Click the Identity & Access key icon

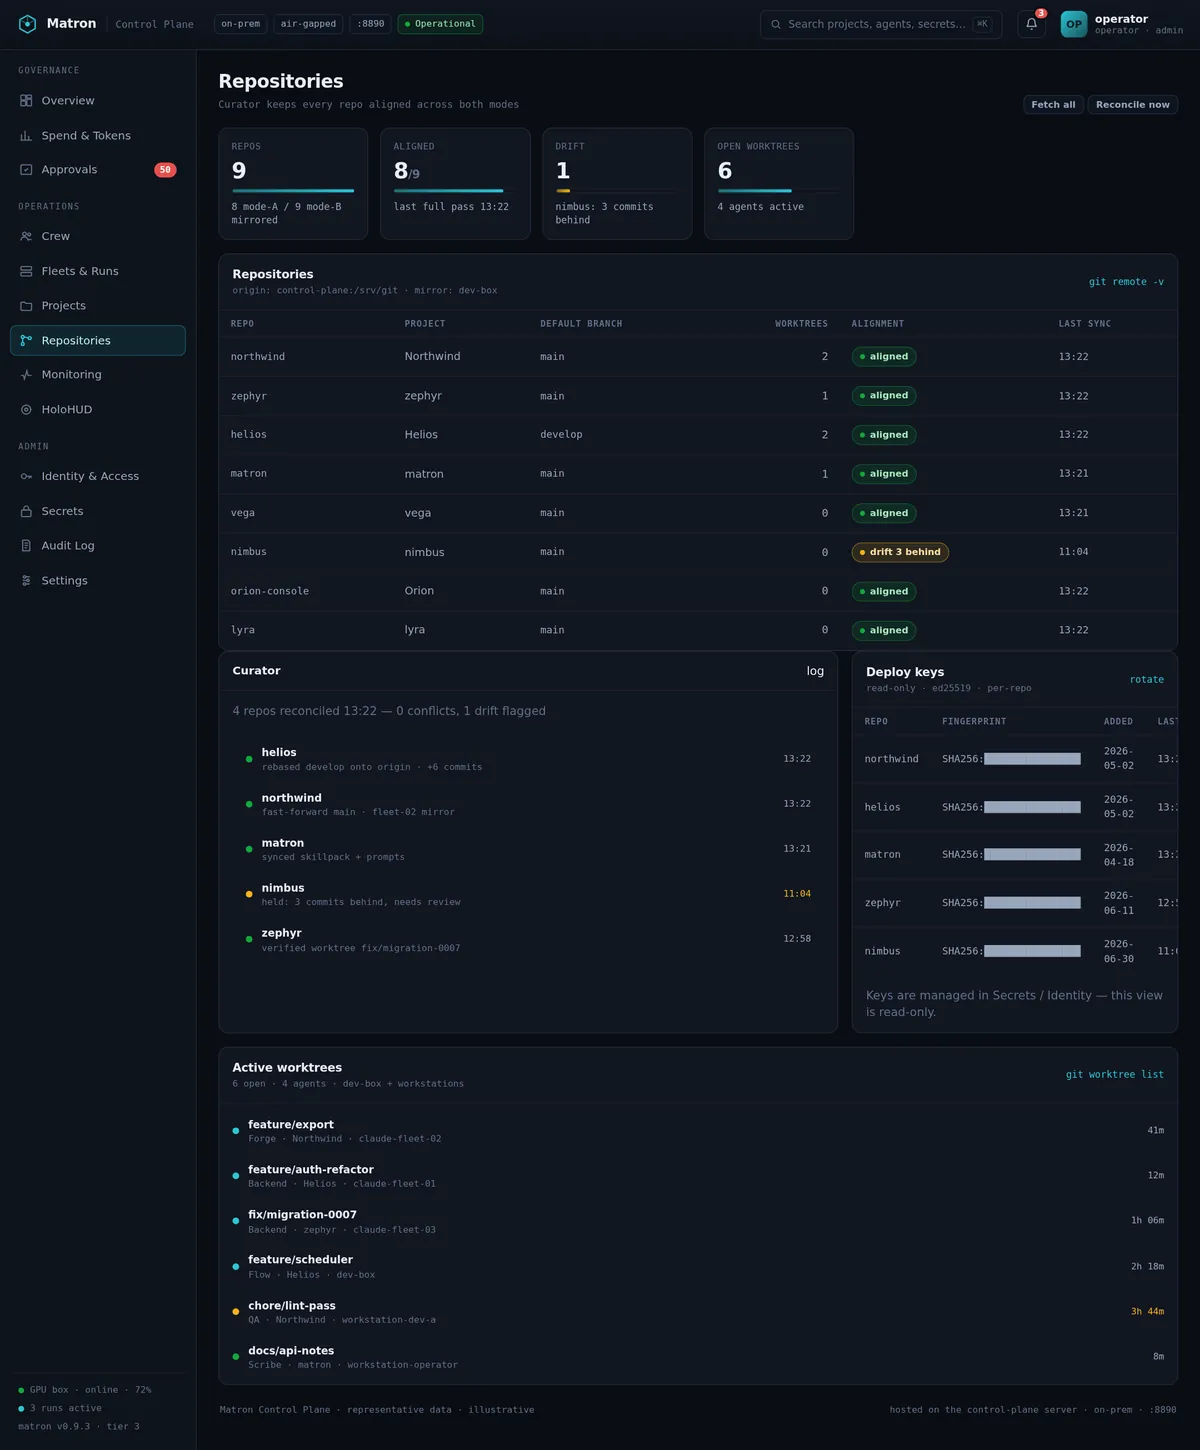pyautogui.click(x=26, y=477)
